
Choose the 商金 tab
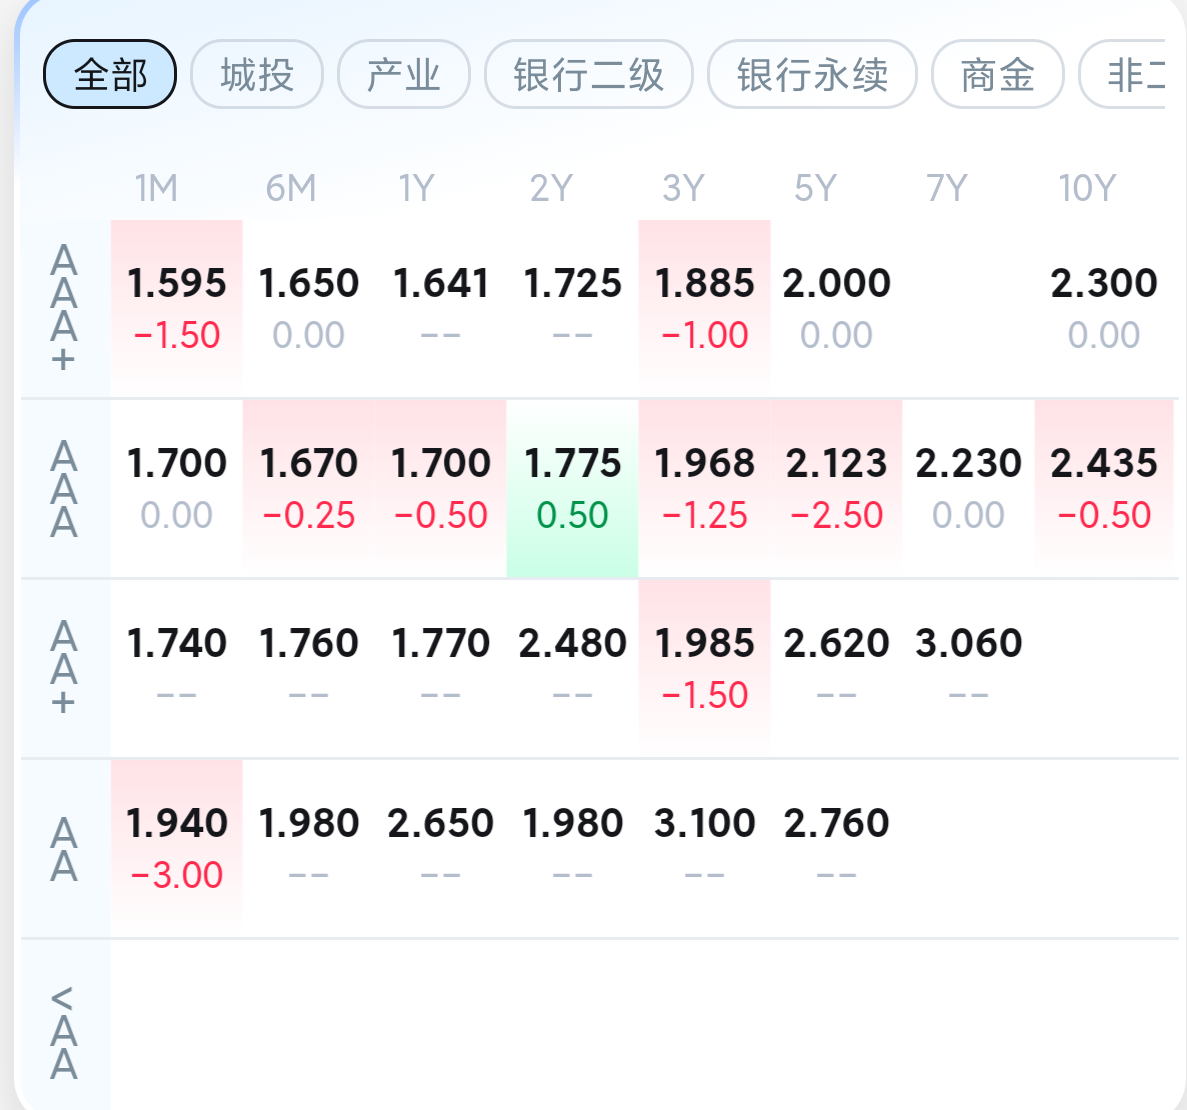tap(997, 74)
